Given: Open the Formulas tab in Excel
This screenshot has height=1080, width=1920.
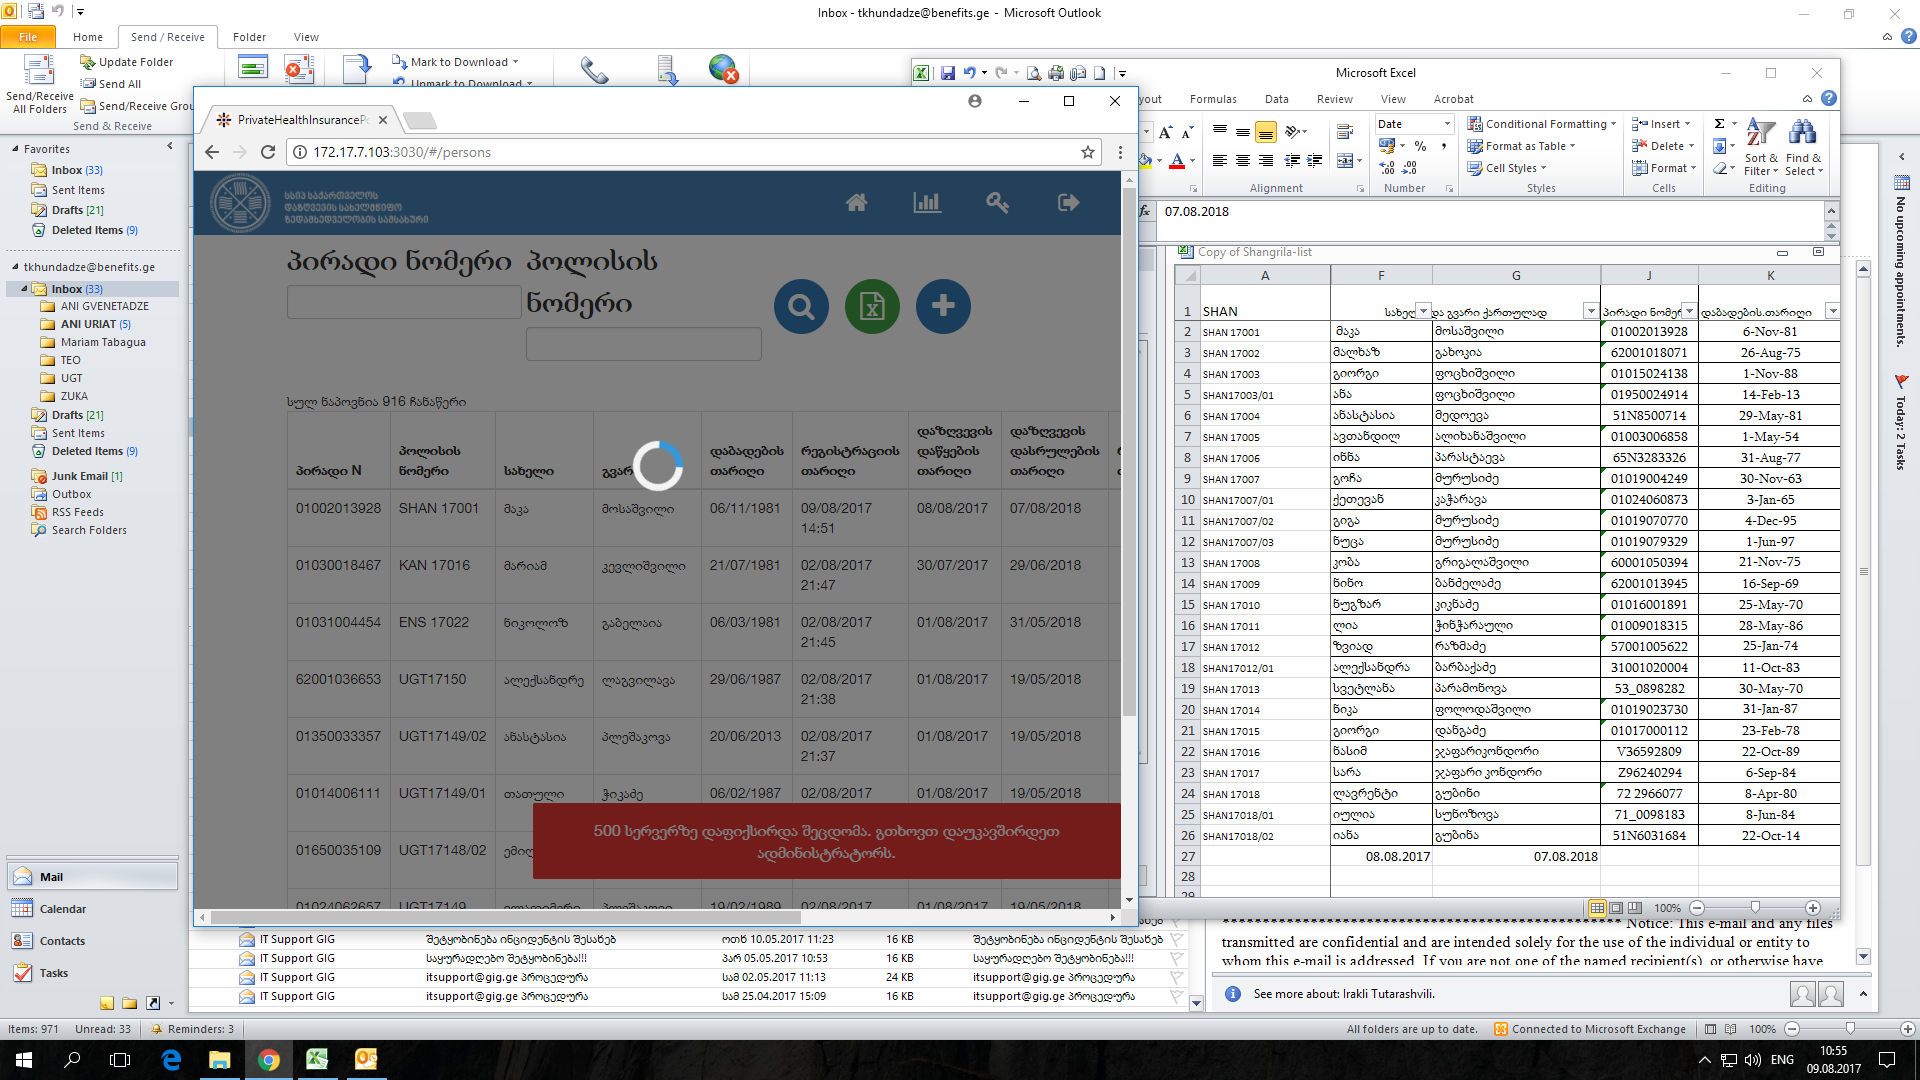Looking at the screenshot, I should pyautogui.click(x=1213, y=99).
